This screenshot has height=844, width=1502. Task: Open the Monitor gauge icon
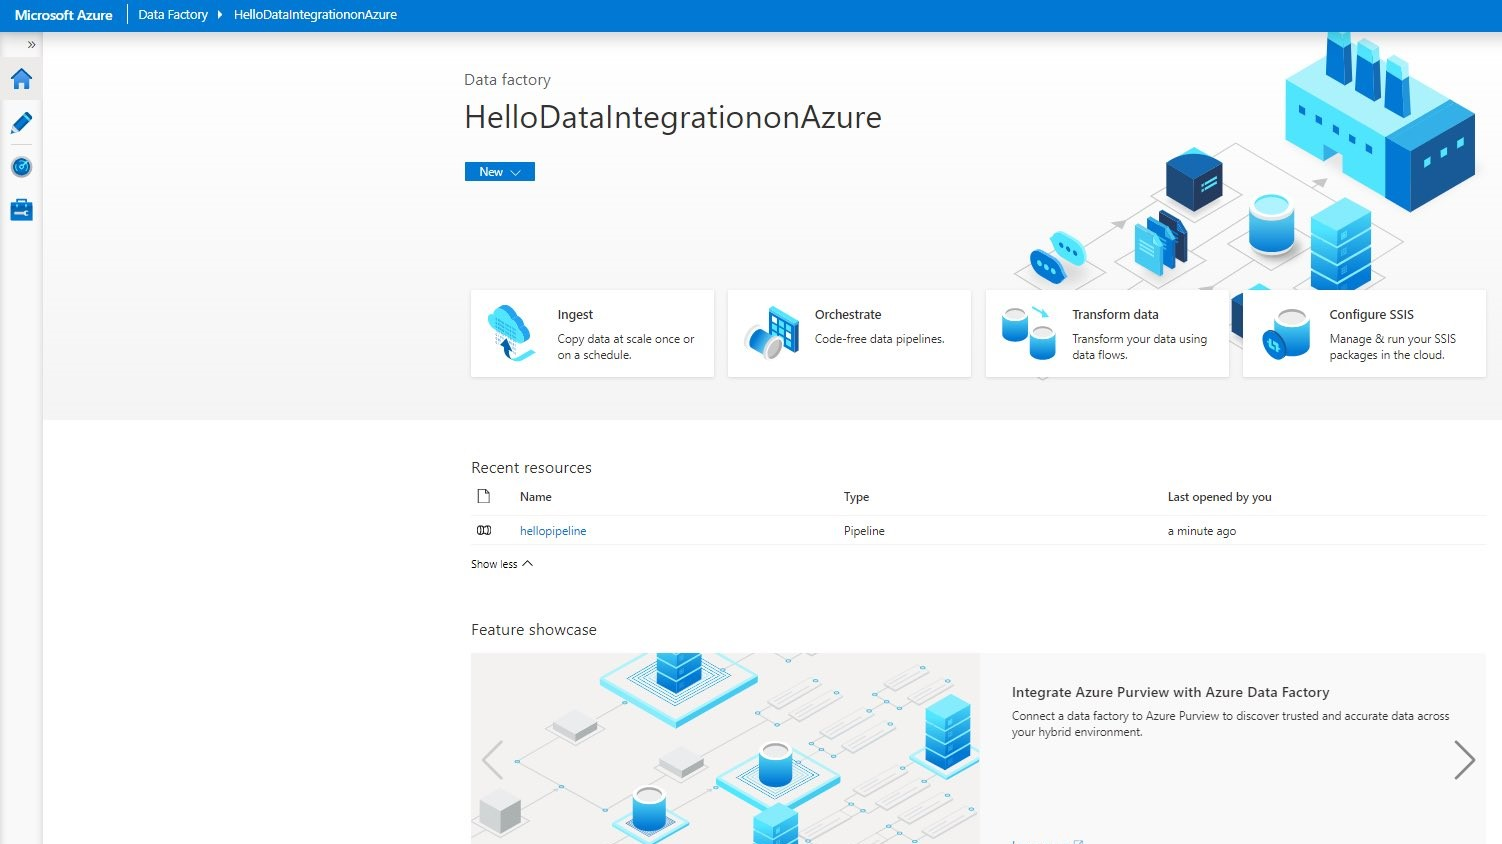tap(21, 167)
